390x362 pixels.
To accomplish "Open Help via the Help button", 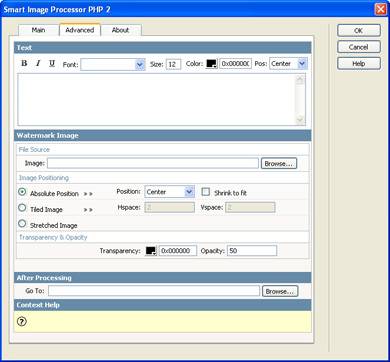I will tap(359, 63).
